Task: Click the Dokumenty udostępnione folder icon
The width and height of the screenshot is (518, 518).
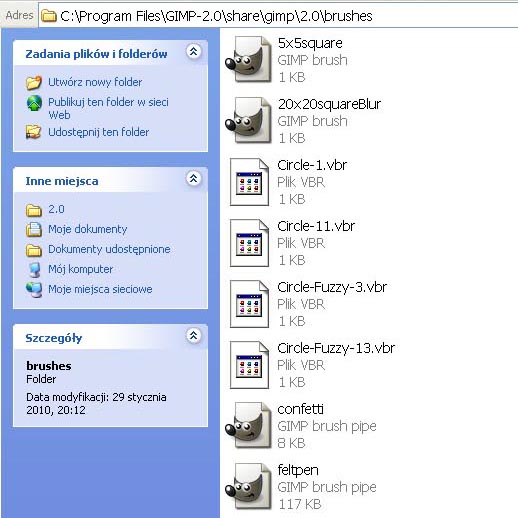Action: click(34, 250)
